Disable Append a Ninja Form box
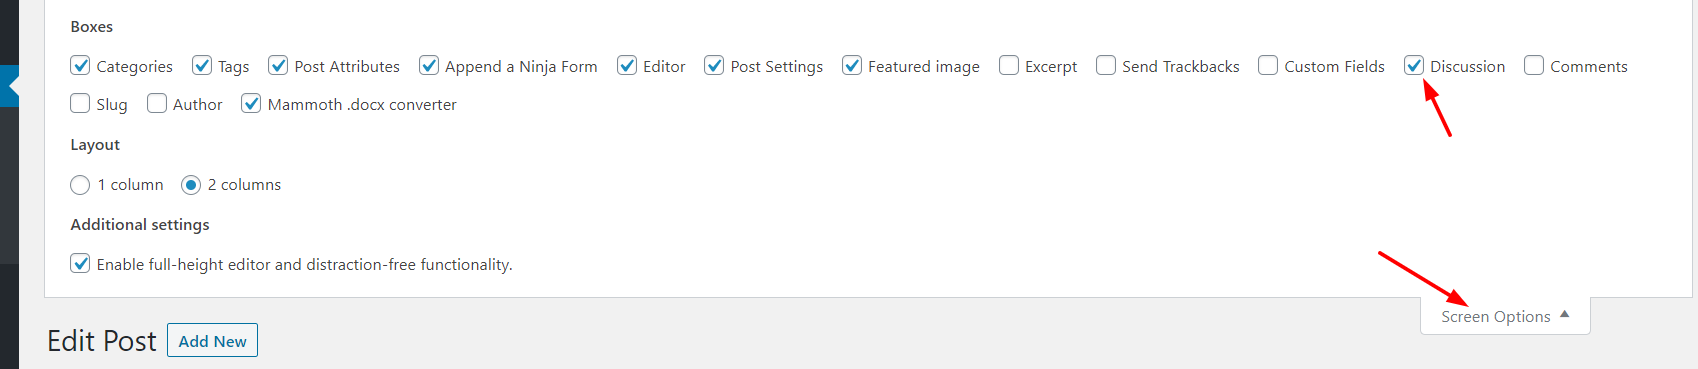Image resolution: width=1698 pixels, height=369 pixels. pyautogui.click(x=429, y=66)
